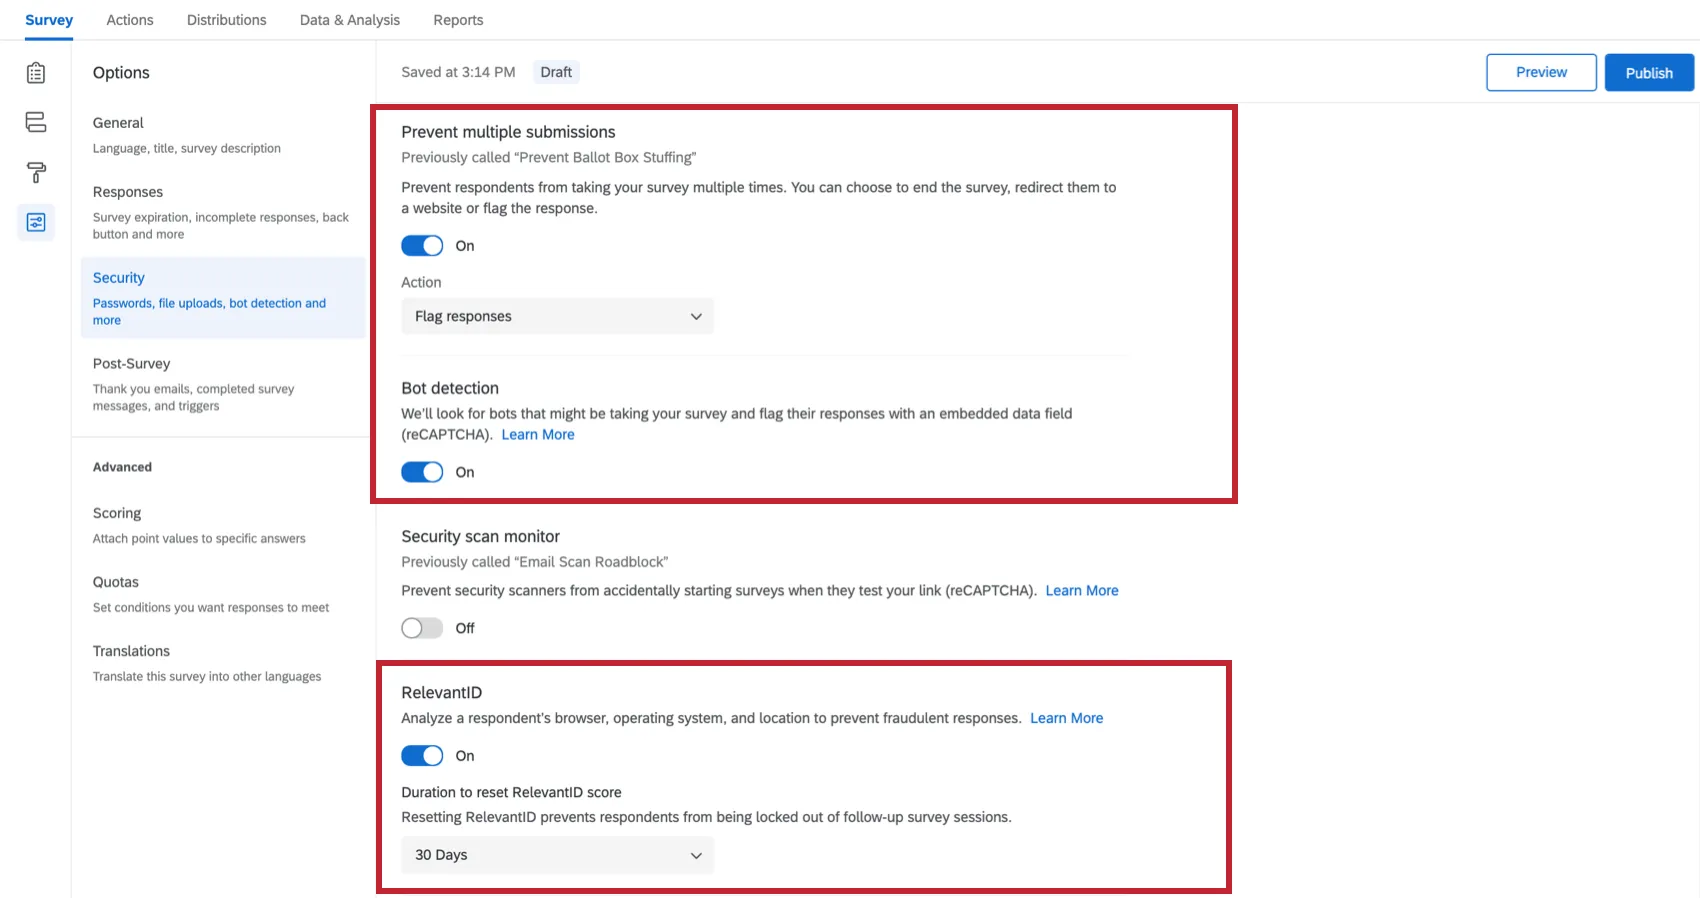Click the Preview button
This screenshot has height=898, width=1700.
tap(1541, 73)
